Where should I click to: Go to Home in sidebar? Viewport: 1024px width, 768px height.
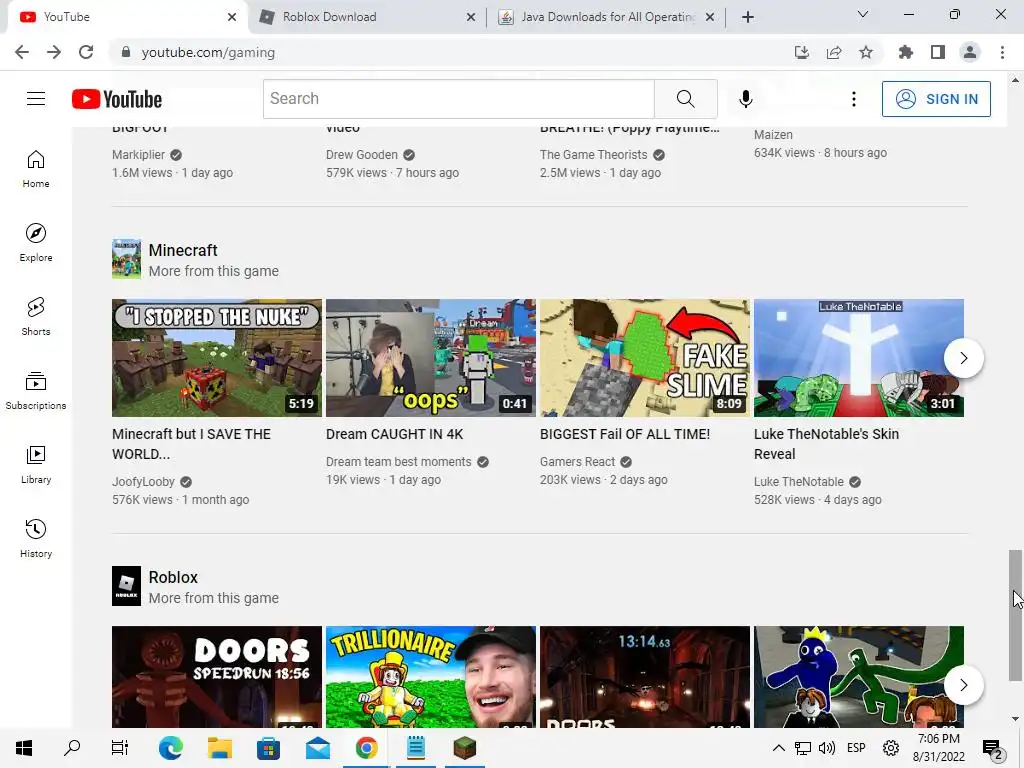36,168
